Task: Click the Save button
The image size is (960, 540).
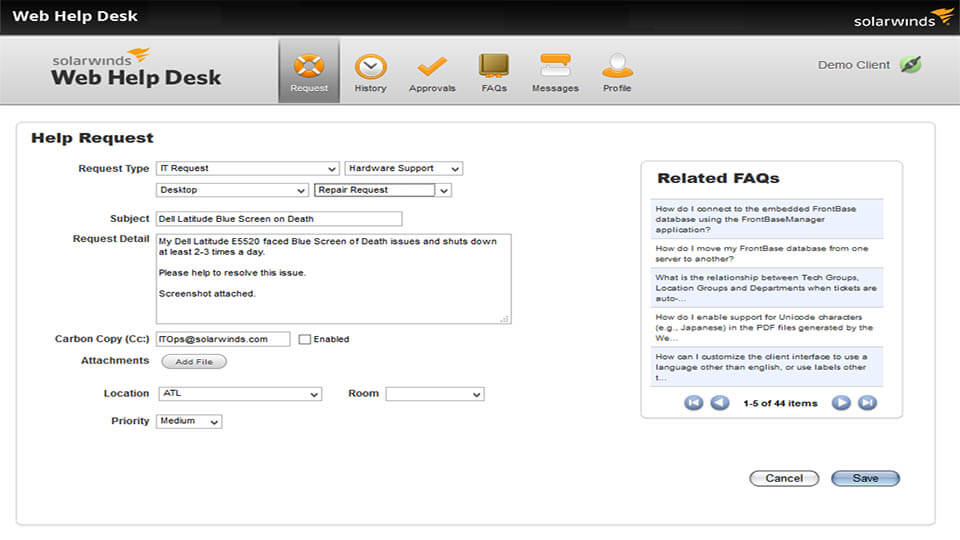Action: [865, 478]
